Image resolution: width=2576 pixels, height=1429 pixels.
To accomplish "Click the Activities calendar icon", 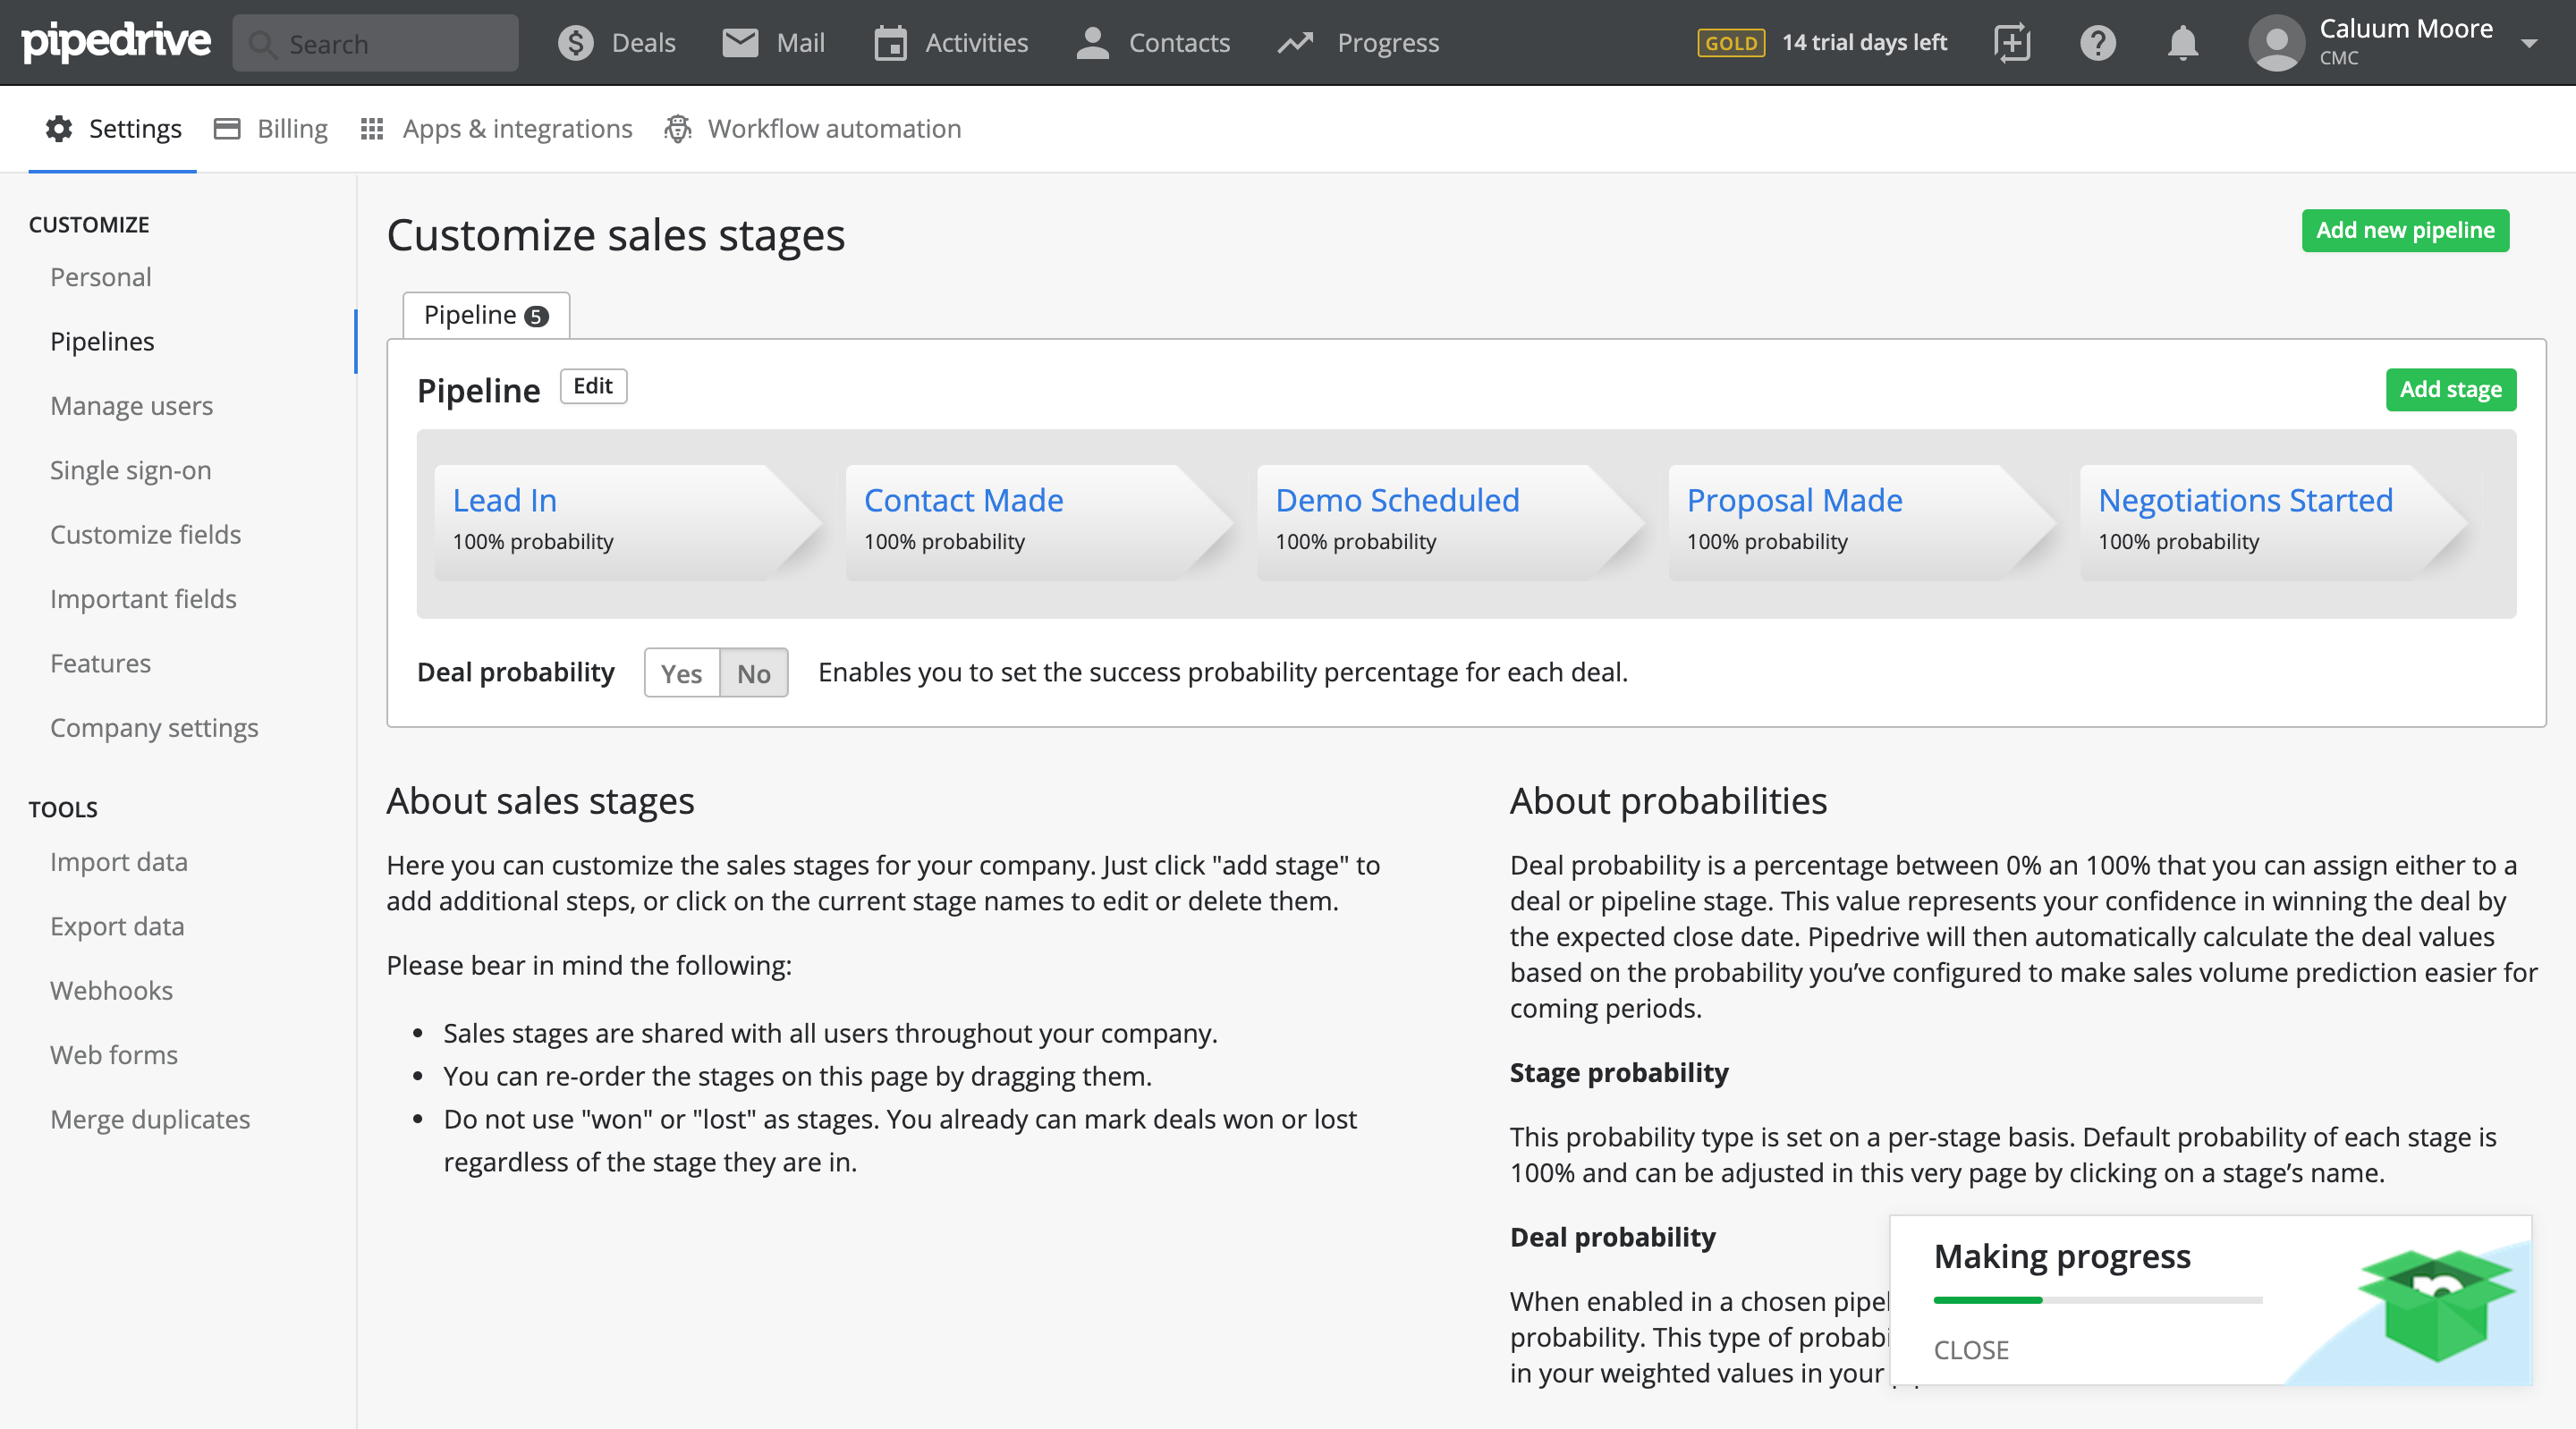I will coord(889,43).
